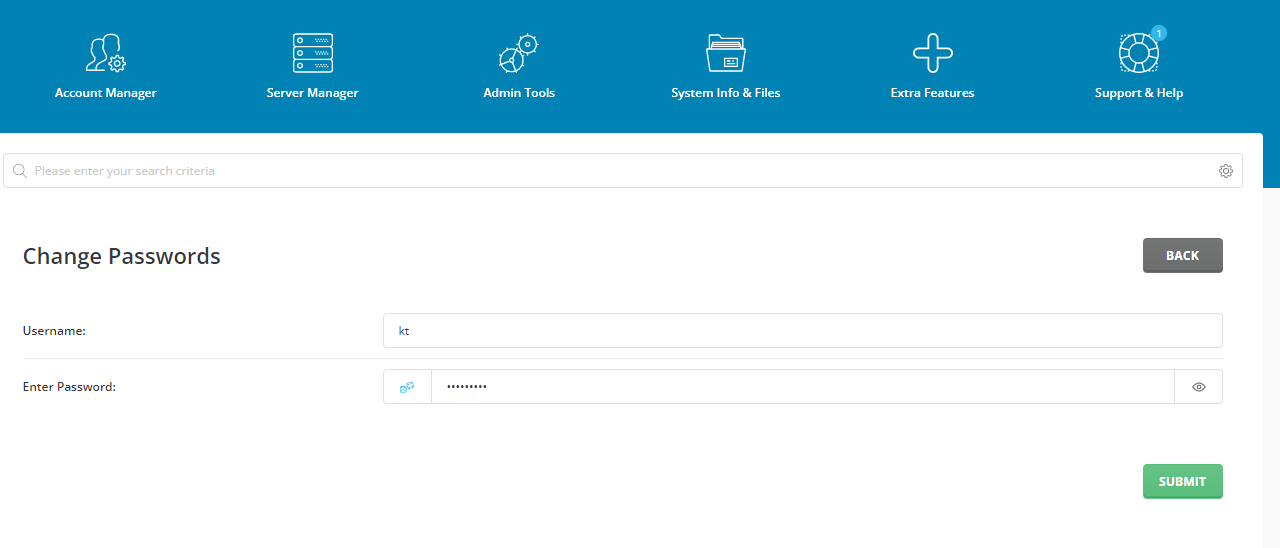Select the Account Manager menu label

click(105, 93)
